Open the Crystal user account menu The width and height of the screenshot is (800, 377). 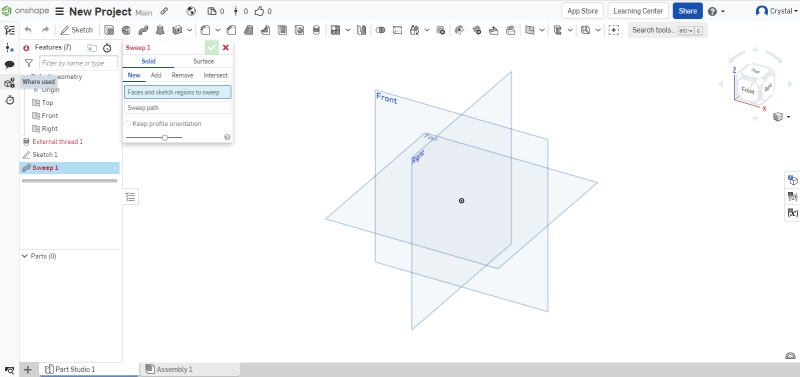[x=776, y=11]
